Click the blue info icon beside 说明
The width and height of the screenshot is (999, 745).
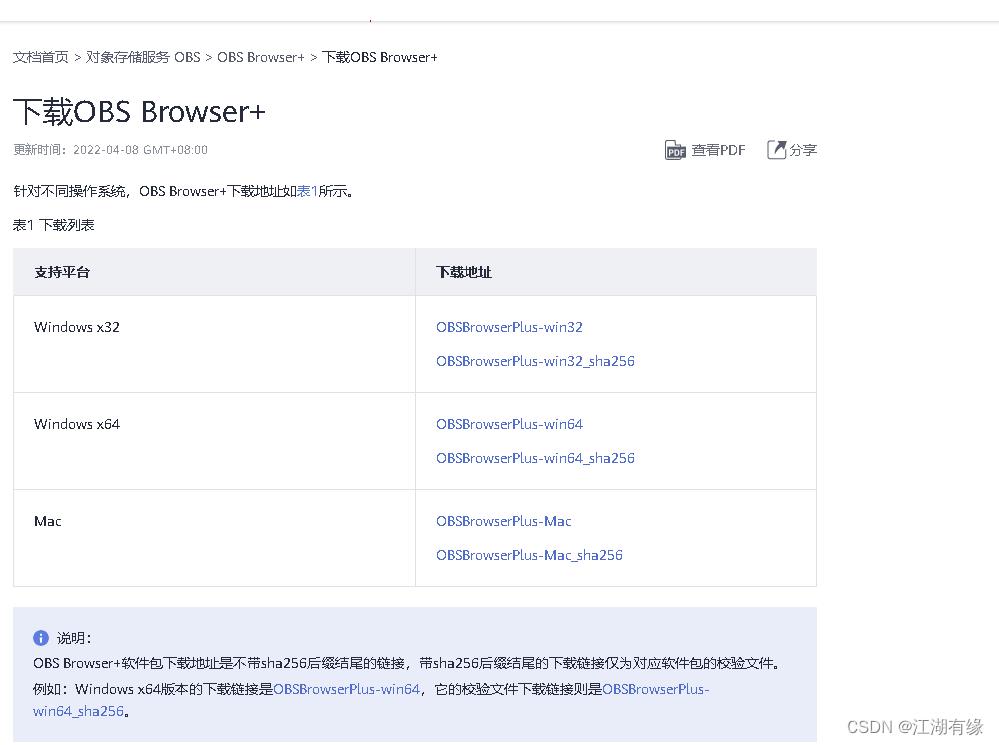(41, 638)
